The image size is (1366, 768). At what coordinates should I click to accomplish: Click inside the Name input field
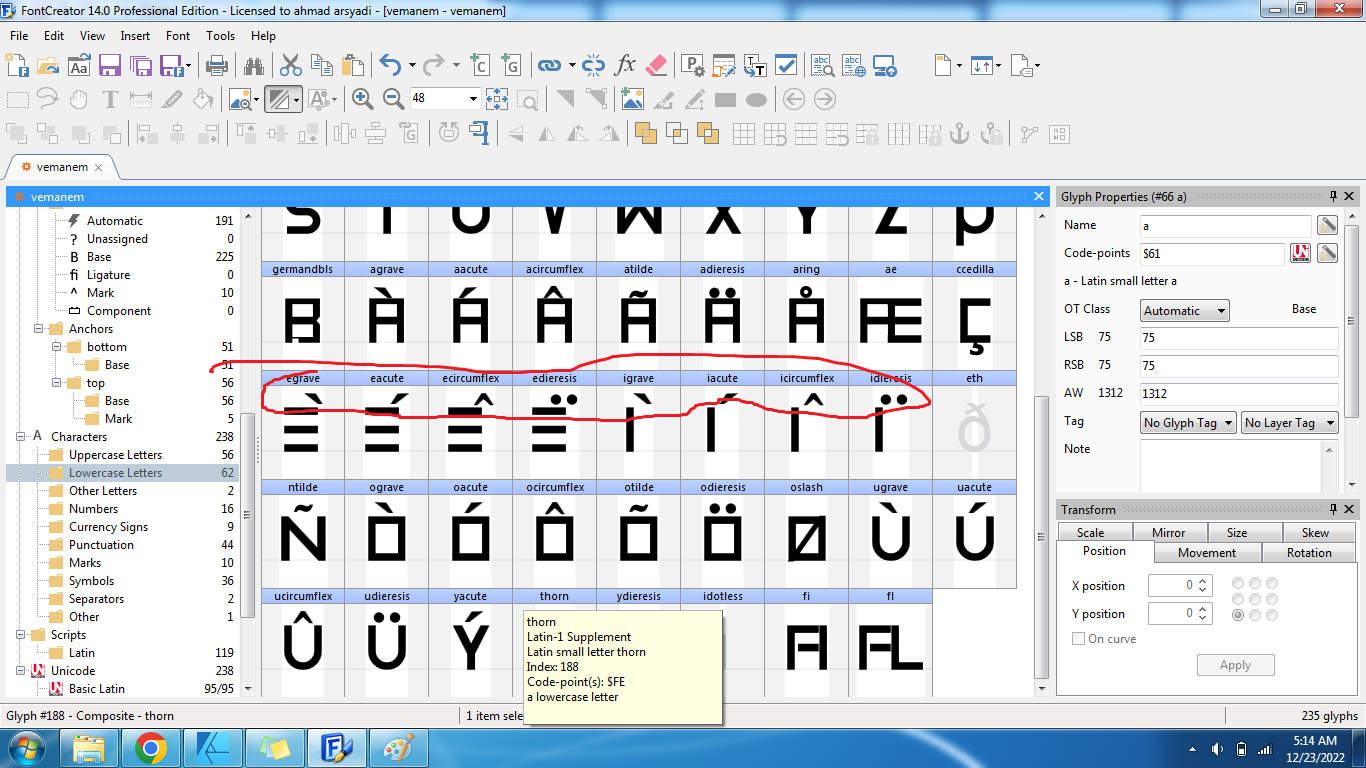[x=1226, y=225]
